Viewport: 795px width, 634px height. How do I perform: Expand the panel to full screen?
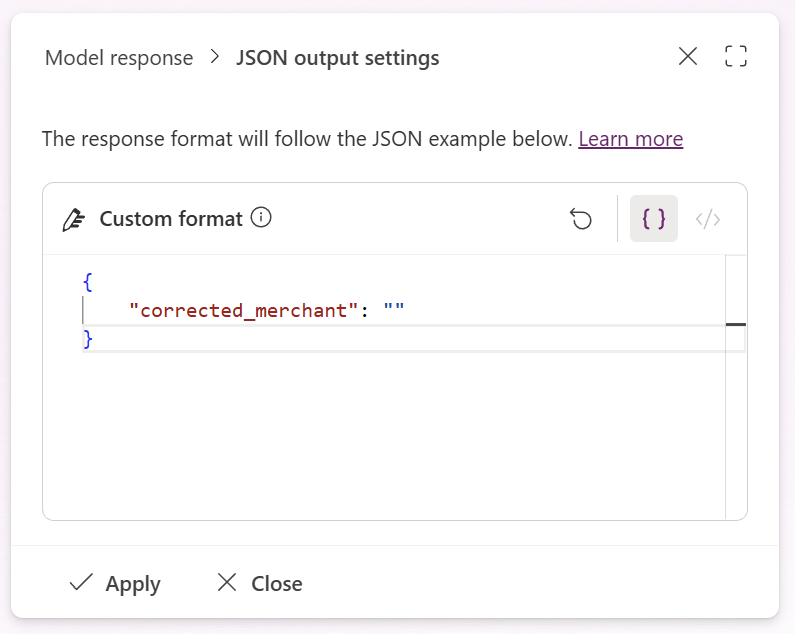point(736,57)
